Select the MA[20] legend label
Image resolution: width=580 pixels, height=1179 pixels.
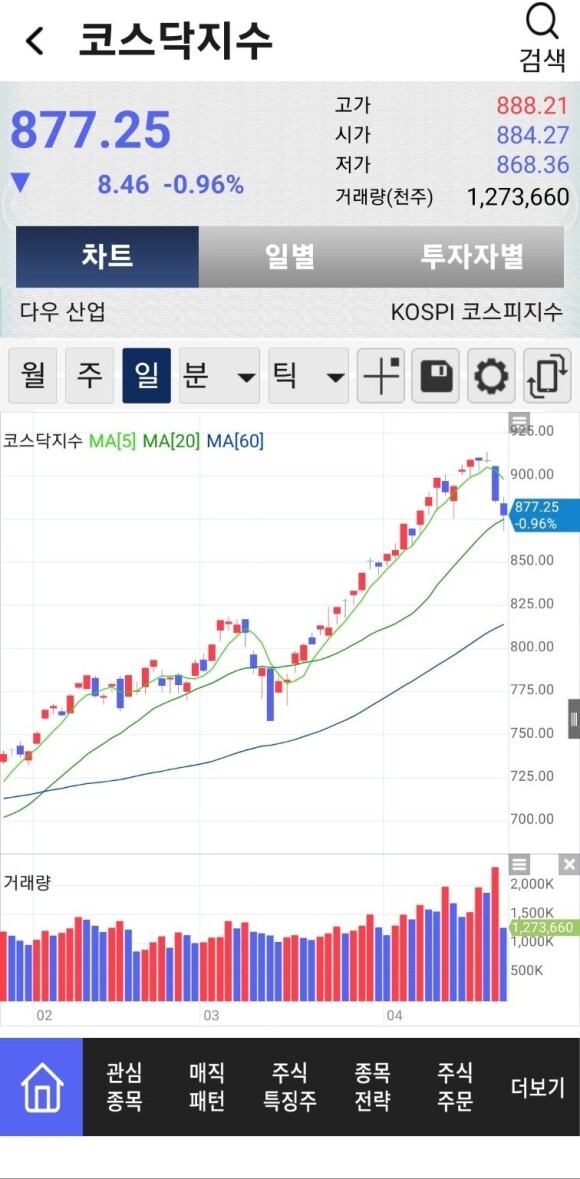coord(172,441)
